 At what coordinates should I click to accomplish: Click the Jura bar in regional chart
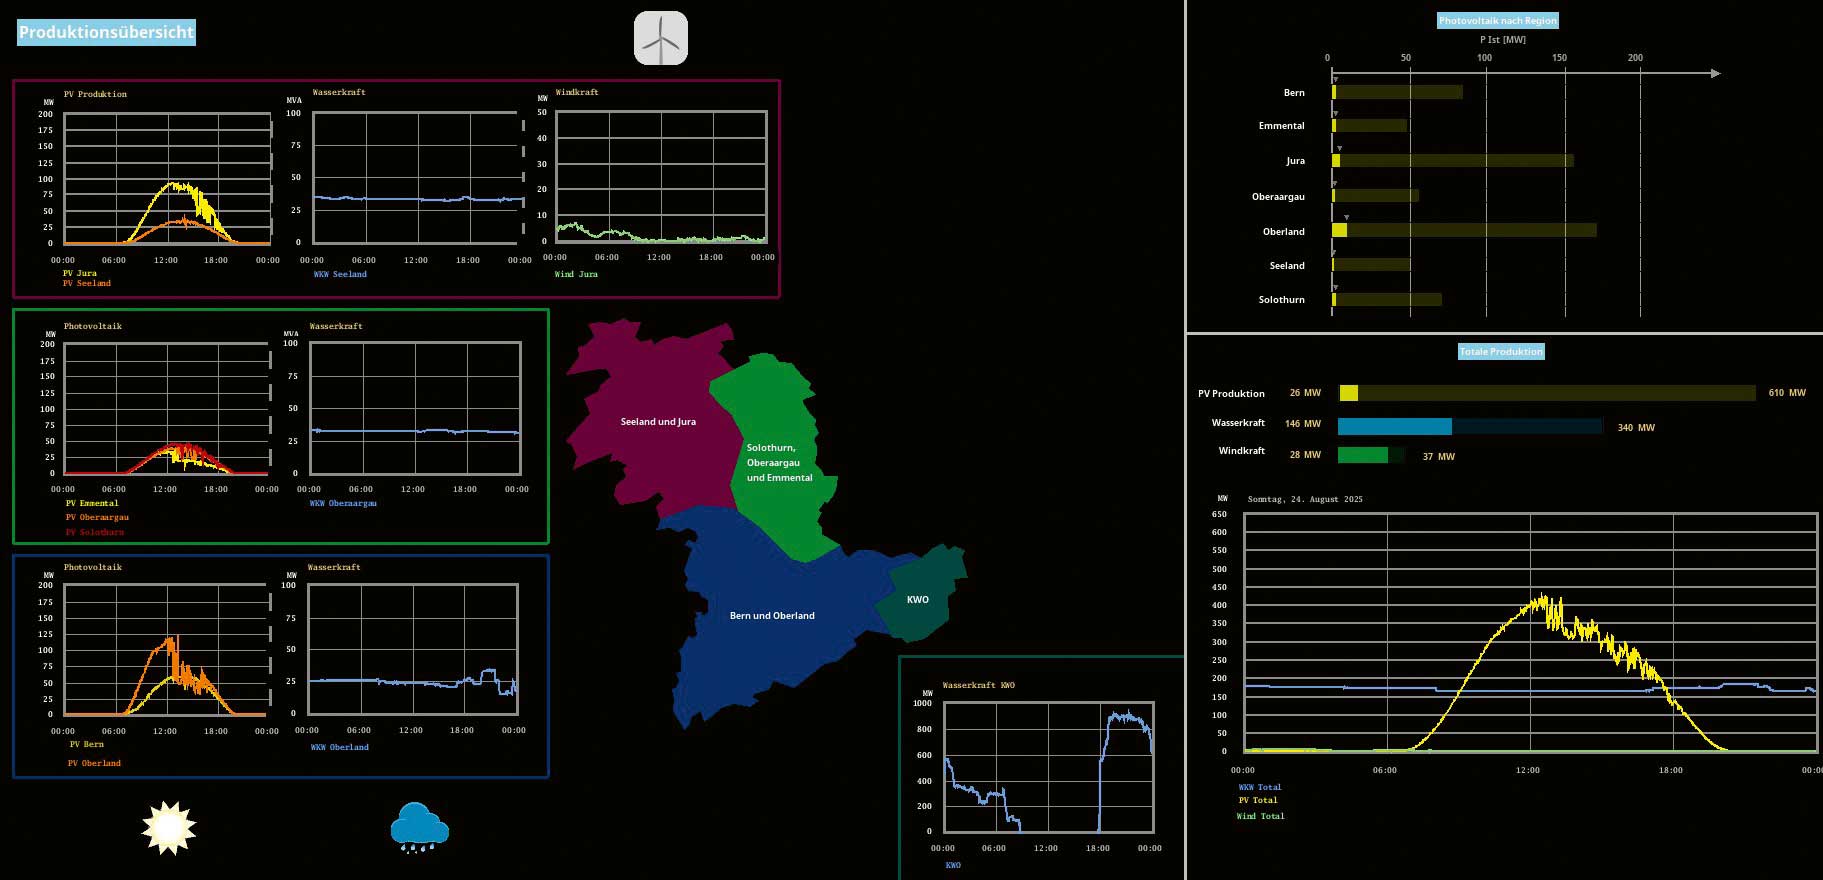click(1452, 161)
